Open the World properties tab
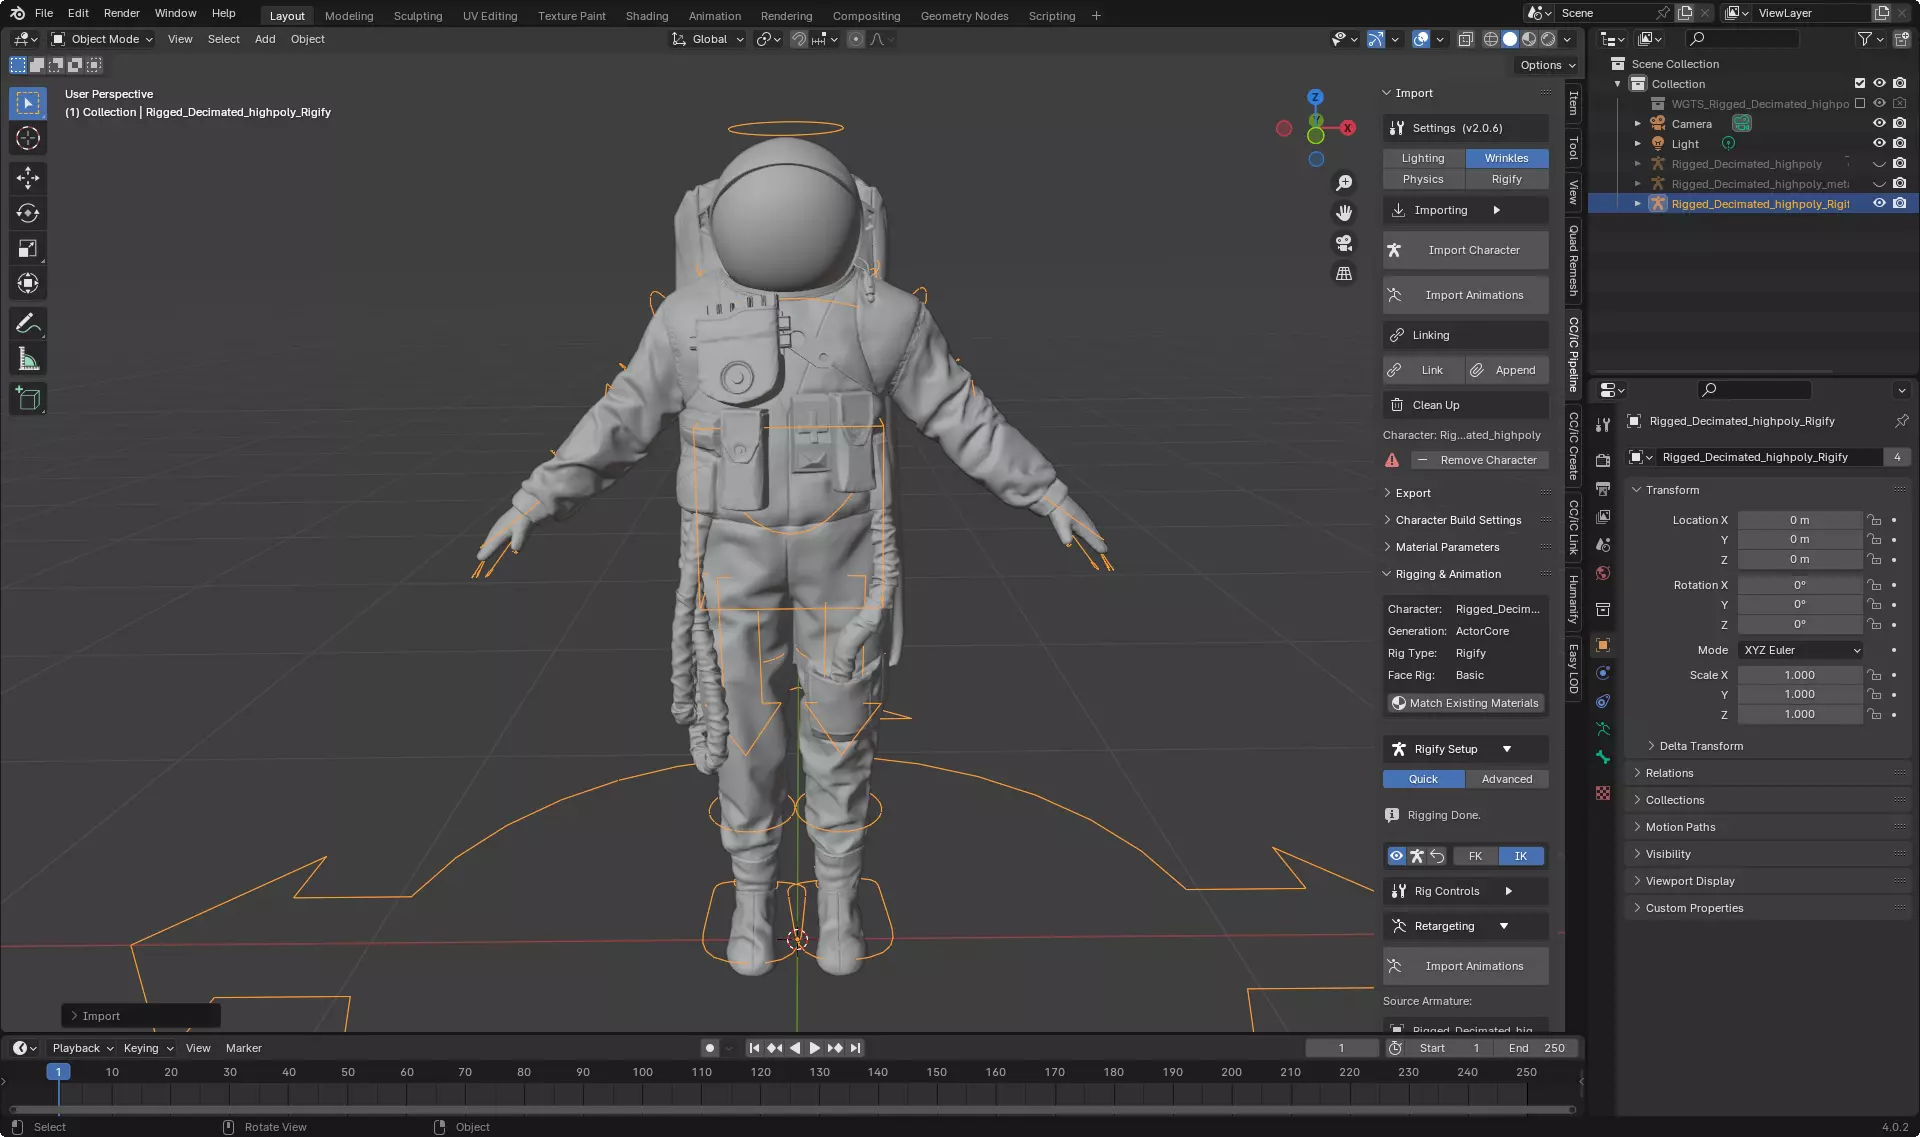Viewport: 1920px width, 1137px height. 1603,573
